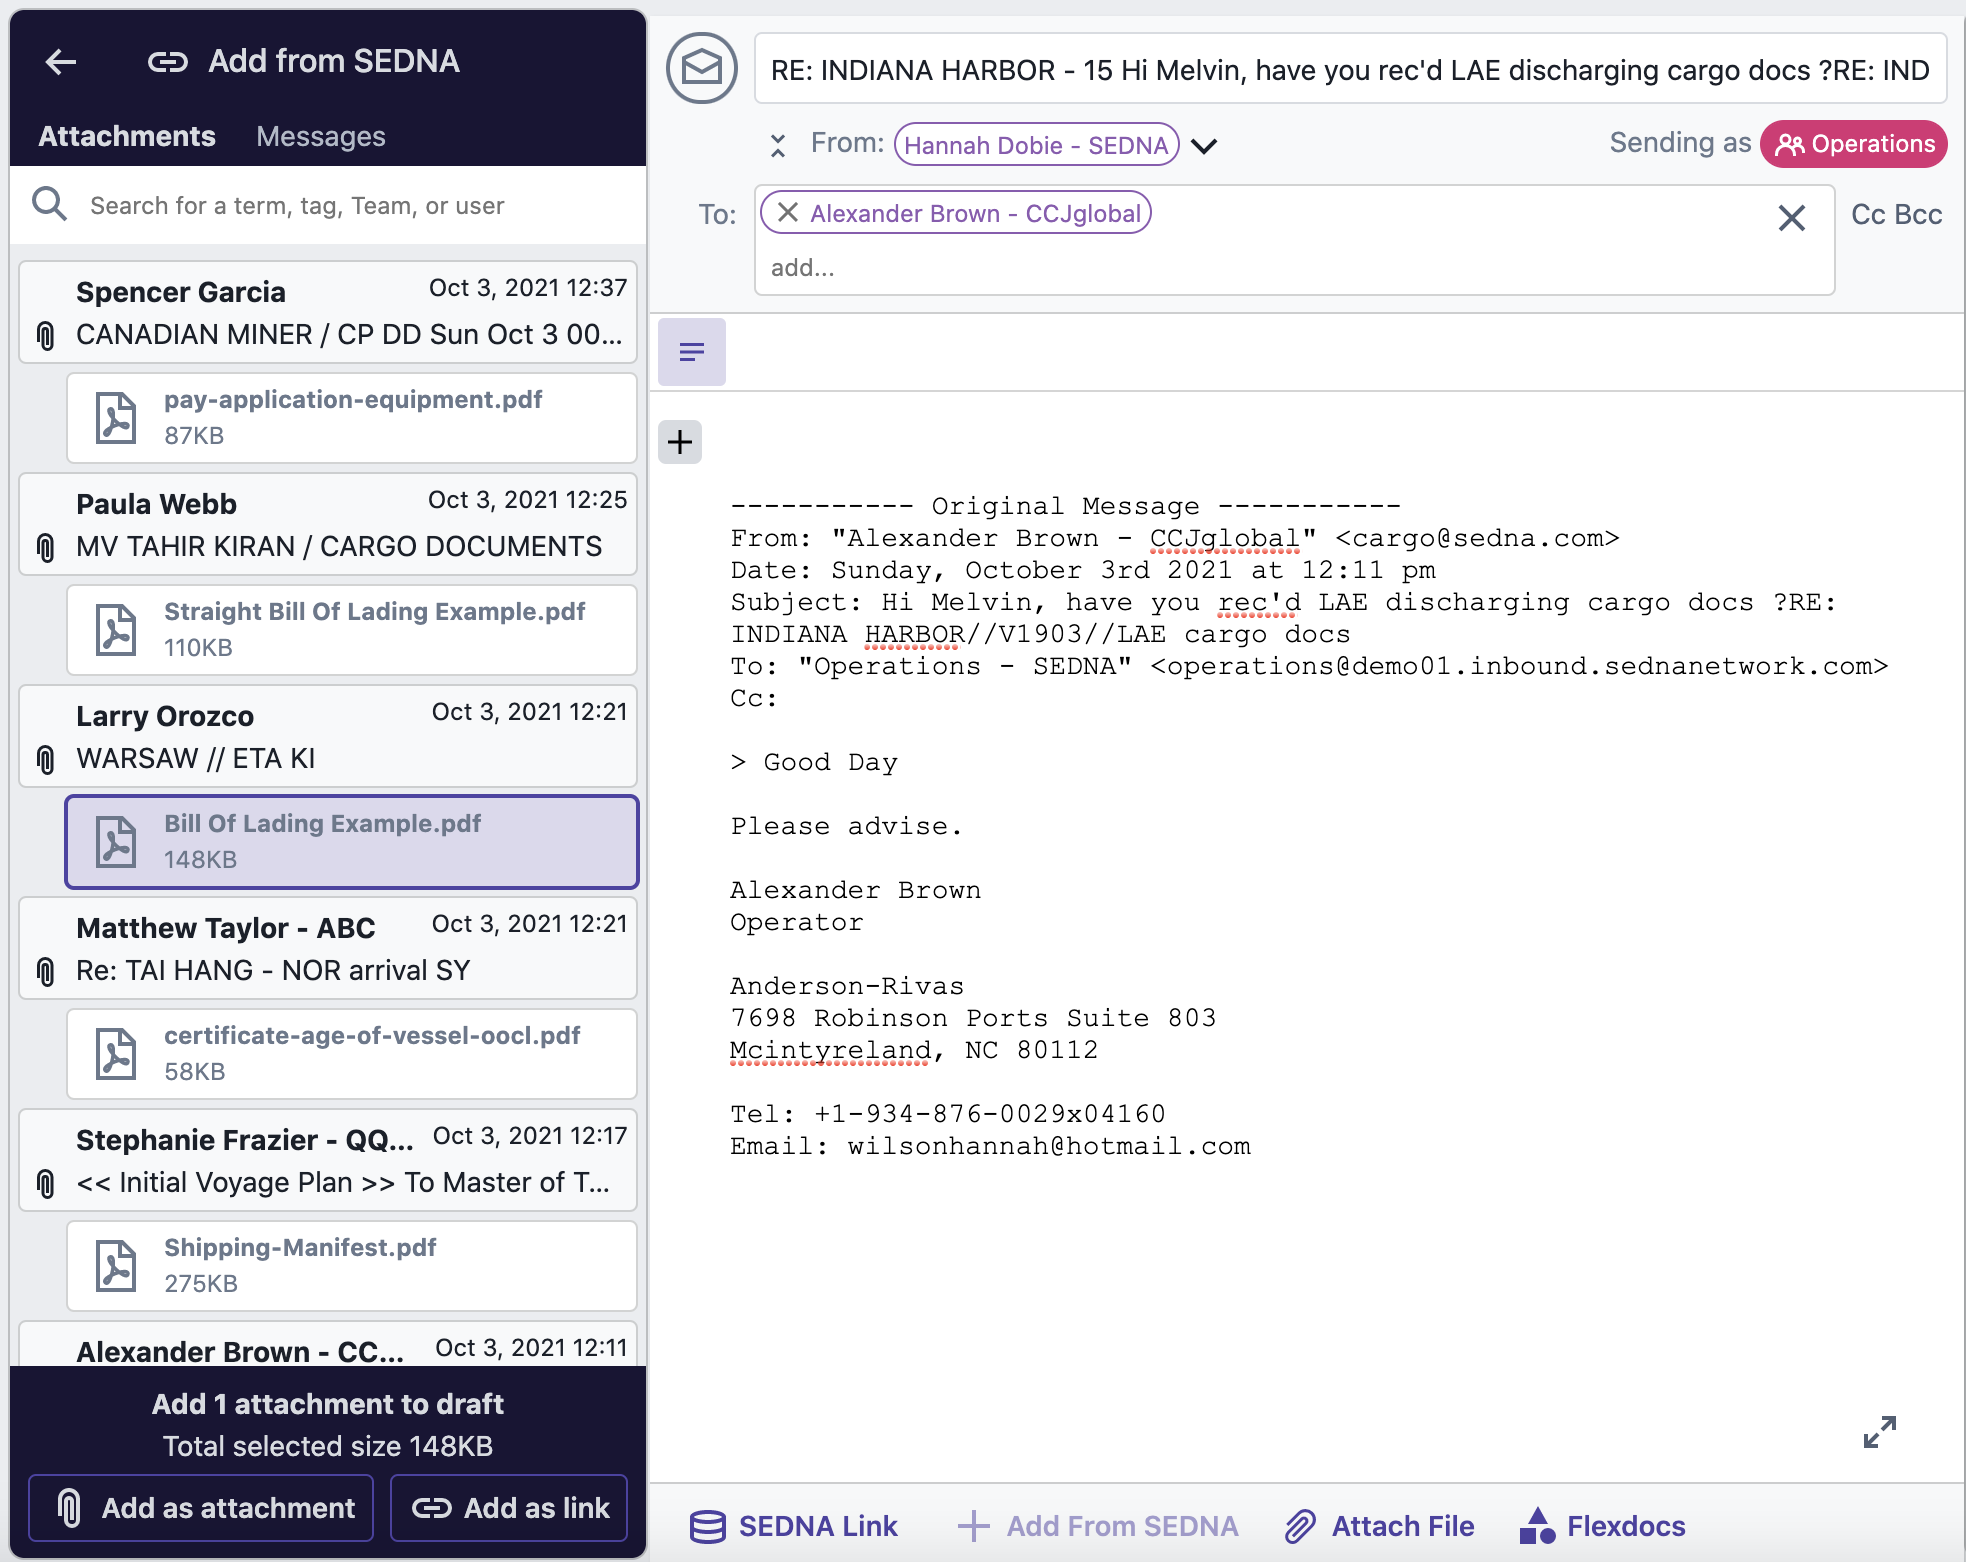
Task: Click into the email body at Please advise.
Action: click(846, 827)
